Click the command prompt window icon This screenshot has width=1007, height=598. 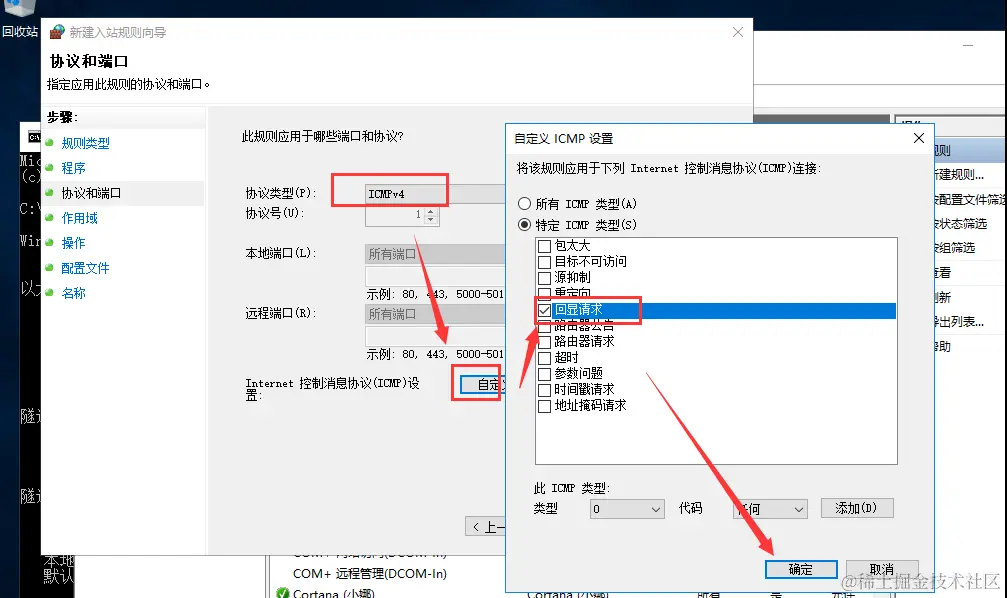point(34,137)
